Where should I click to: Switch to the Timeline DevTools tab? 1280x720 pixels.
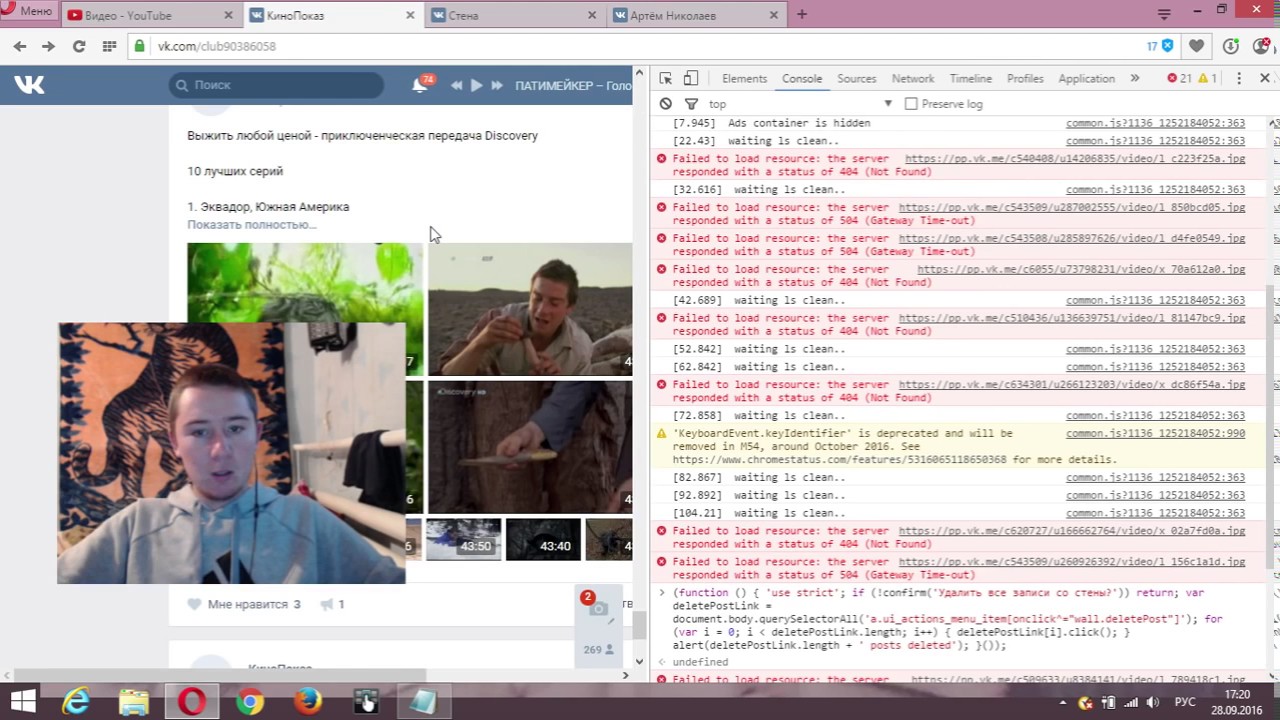(970, 78)
